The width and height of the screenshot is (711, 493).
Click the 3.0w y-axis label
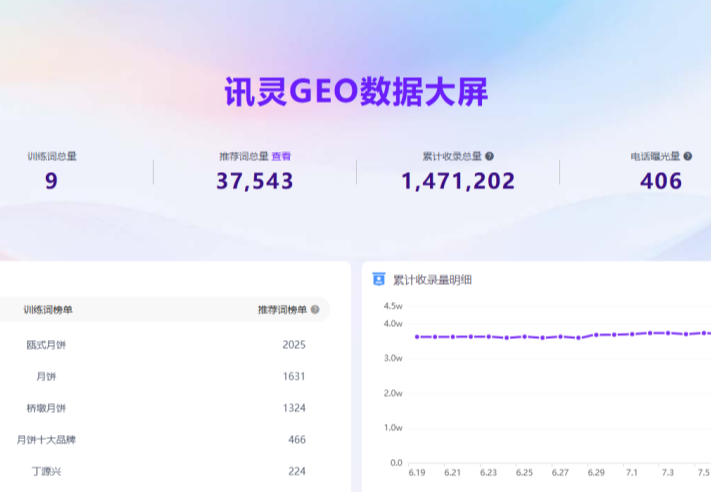coord(393,358)
